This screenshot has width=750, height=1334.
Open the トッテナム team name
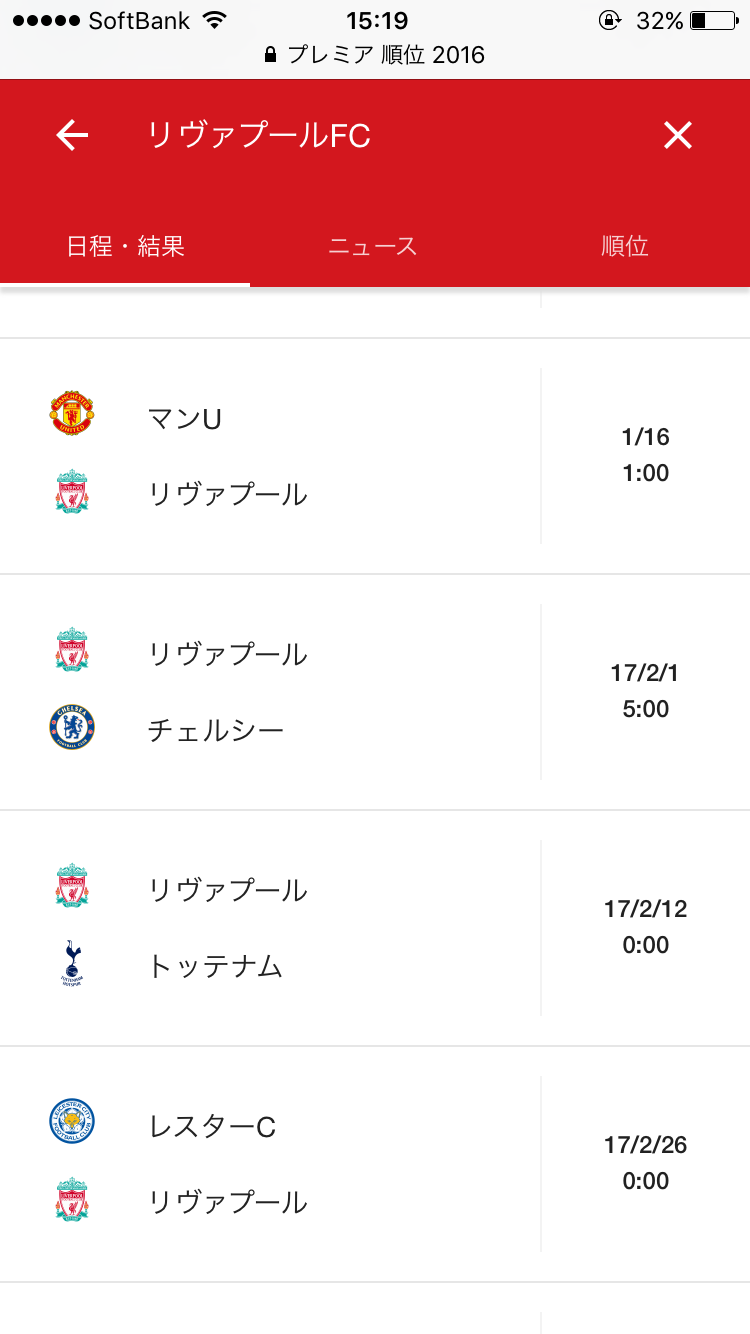click(216, 966)
